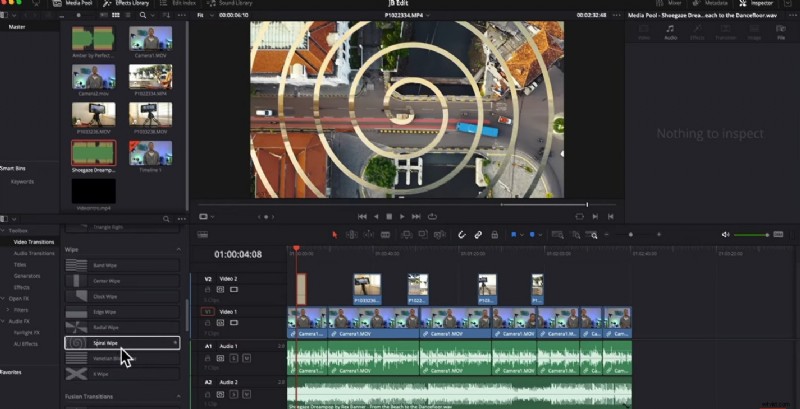Screen dimensions: 800x409
Task: Click the Custom Zoom icon
Action: coord(592,235)
